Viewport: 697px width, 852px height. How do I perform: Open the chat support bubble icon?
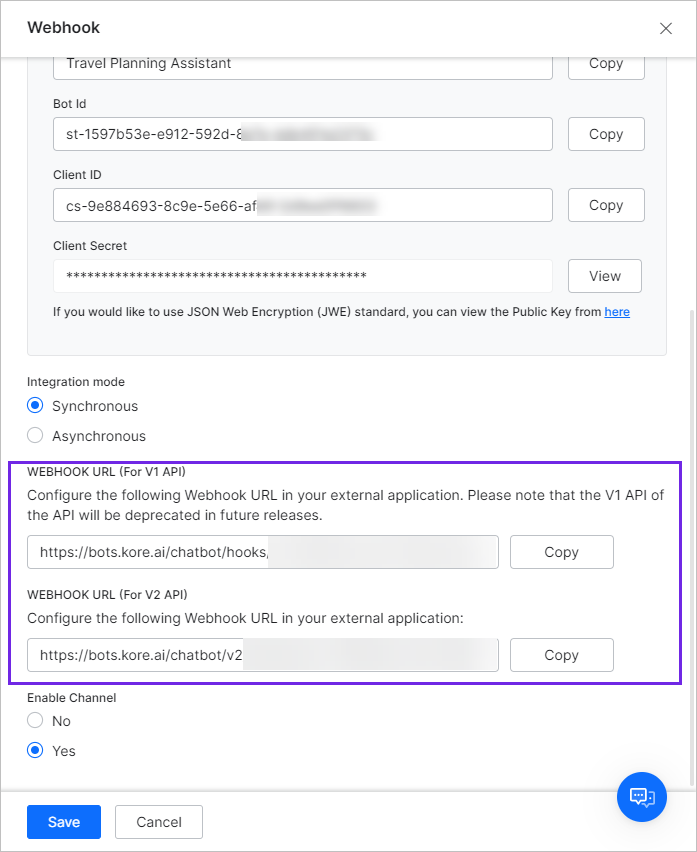tap(642, 797)
